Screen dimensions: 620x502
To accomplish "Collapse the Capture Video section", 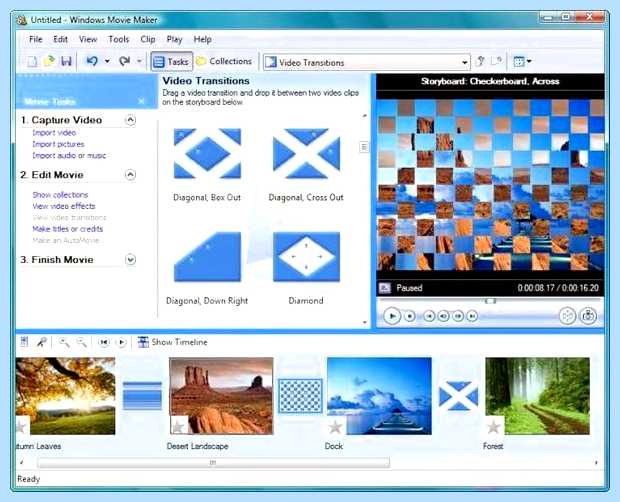I will tap(130, 120).
